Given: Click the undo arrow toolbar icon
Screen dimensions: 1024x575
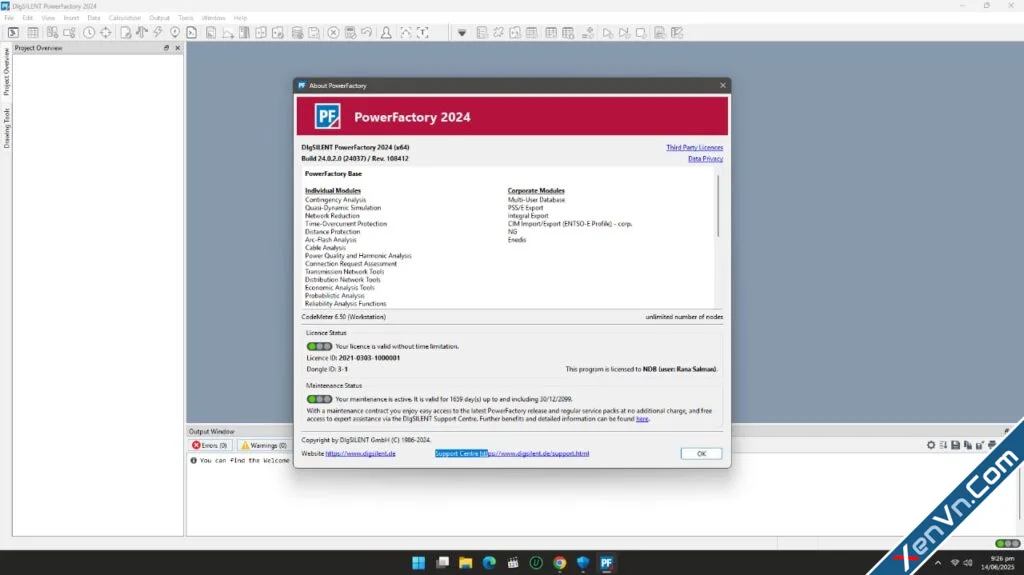Looking at the screenshot, I should tap(367, 33).
